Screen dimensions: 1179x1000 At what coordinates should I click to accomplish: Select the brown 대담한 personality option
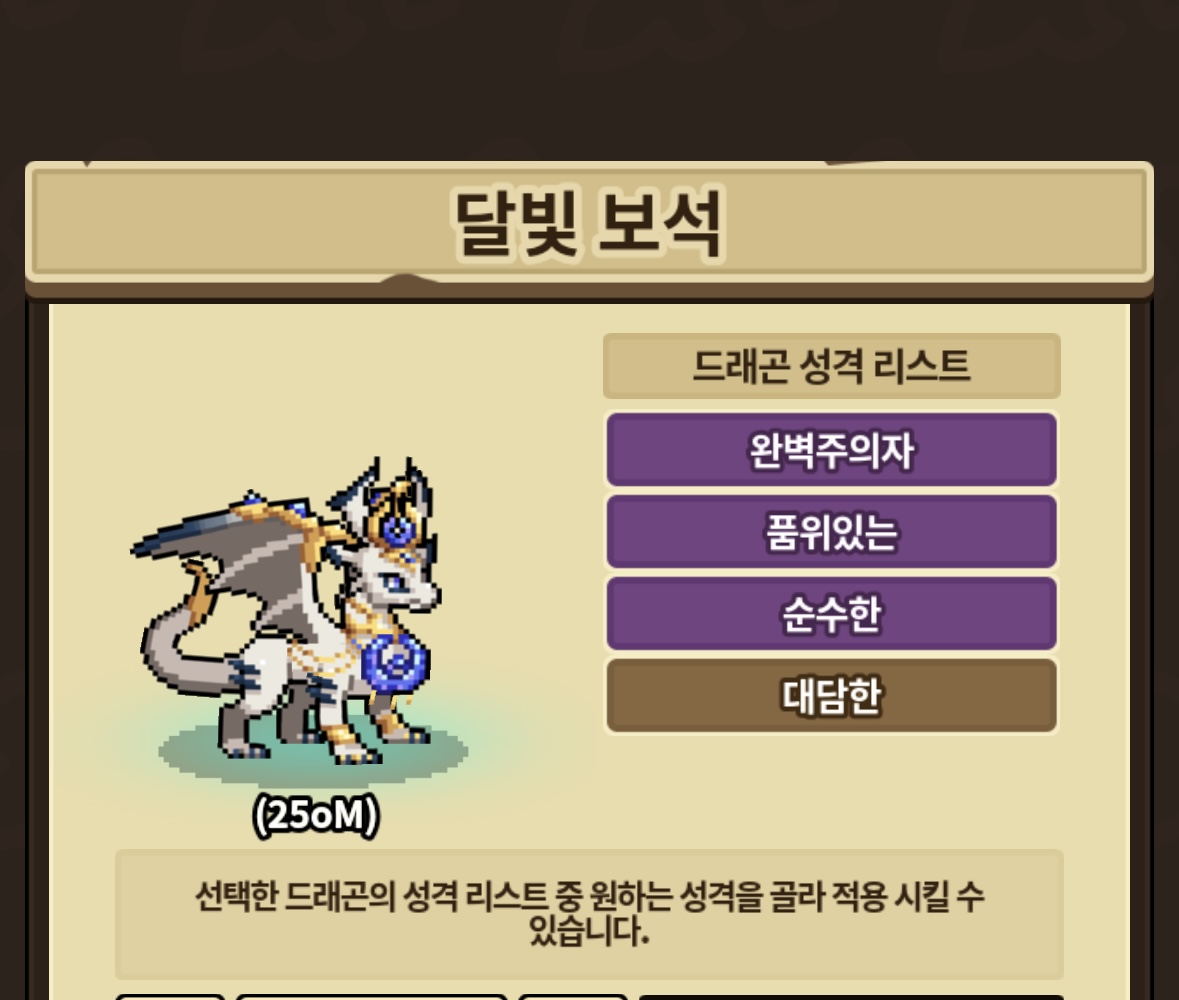[x=832, y=695]
